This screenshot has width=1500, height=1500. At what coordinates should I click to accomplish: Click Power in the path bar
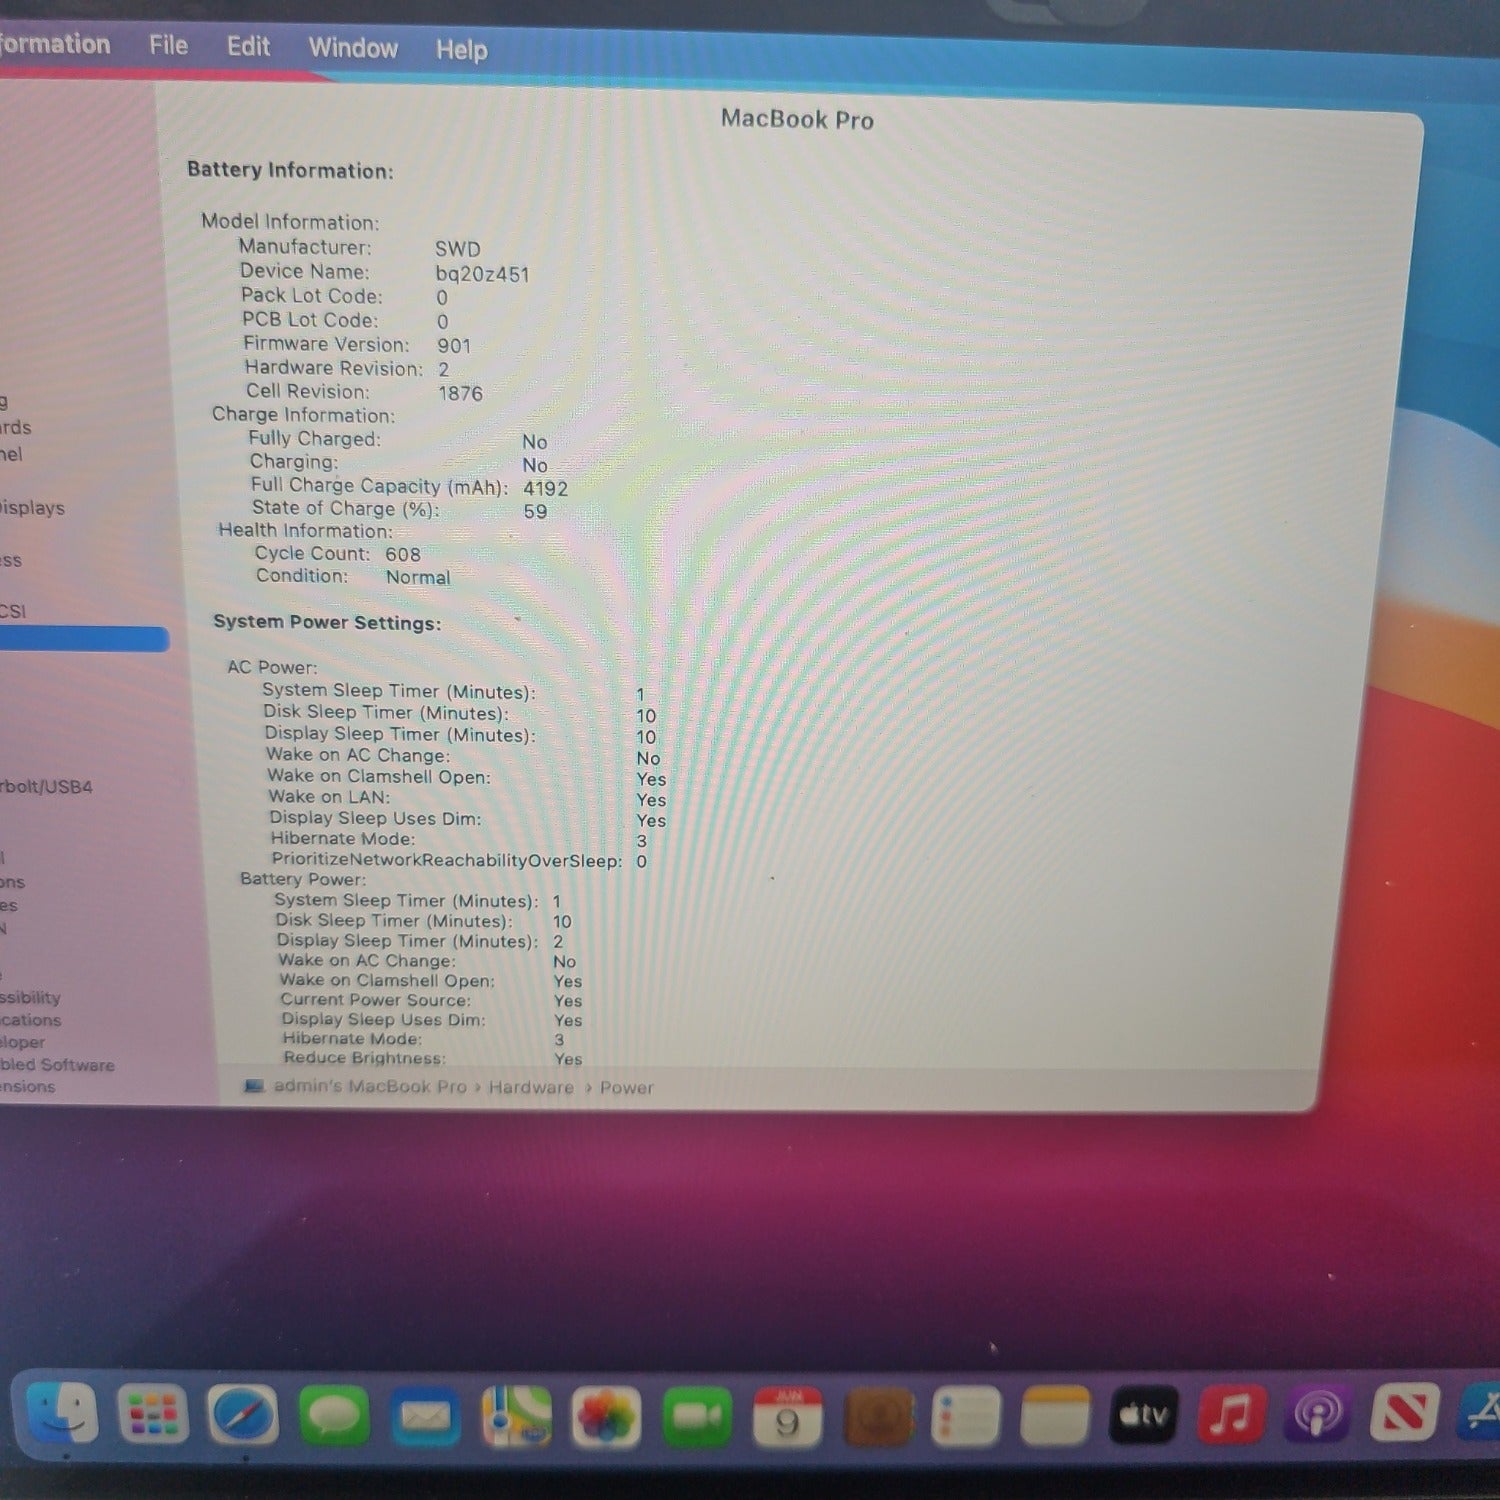point(626,1088)
